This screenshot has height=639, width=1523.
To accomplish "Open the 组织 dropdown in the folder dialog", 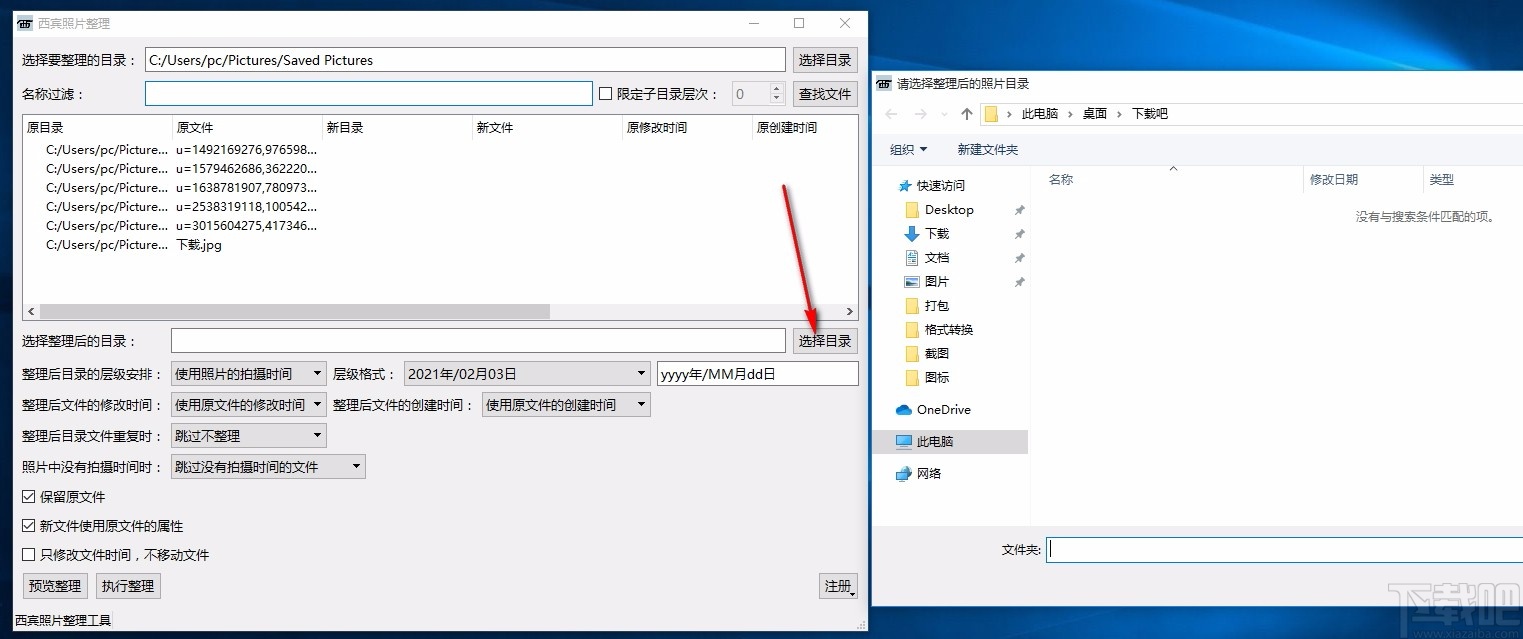I will click(x=908, y=149).
